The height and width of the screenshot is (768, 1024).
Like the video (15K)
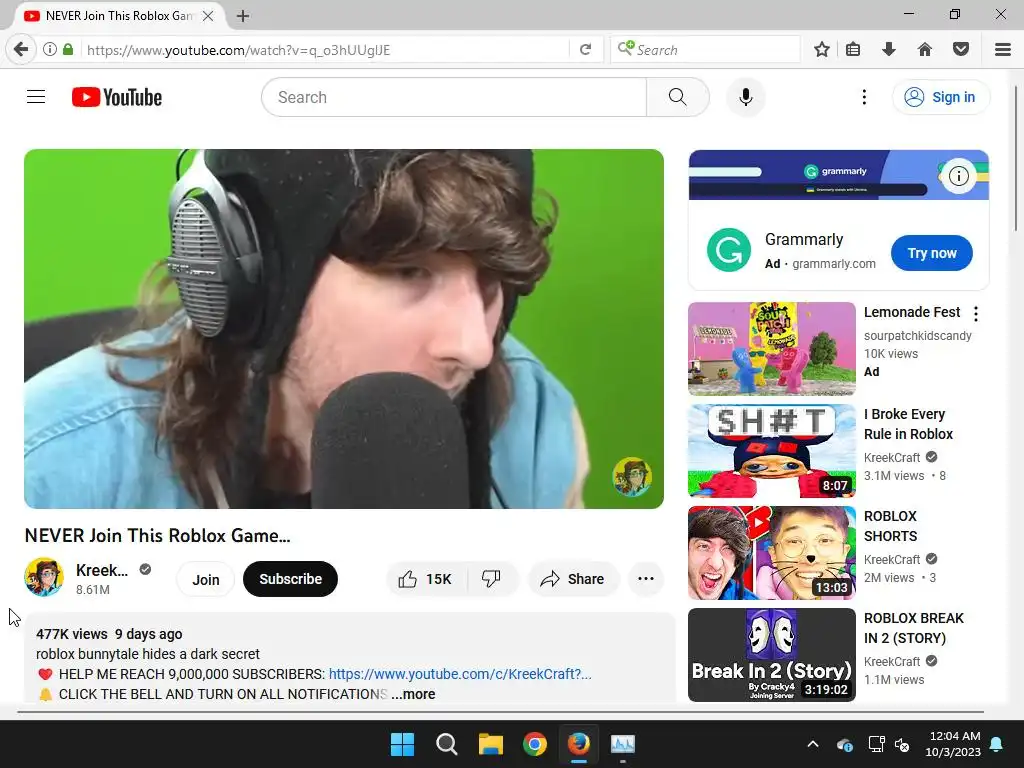tap(427, 579)
